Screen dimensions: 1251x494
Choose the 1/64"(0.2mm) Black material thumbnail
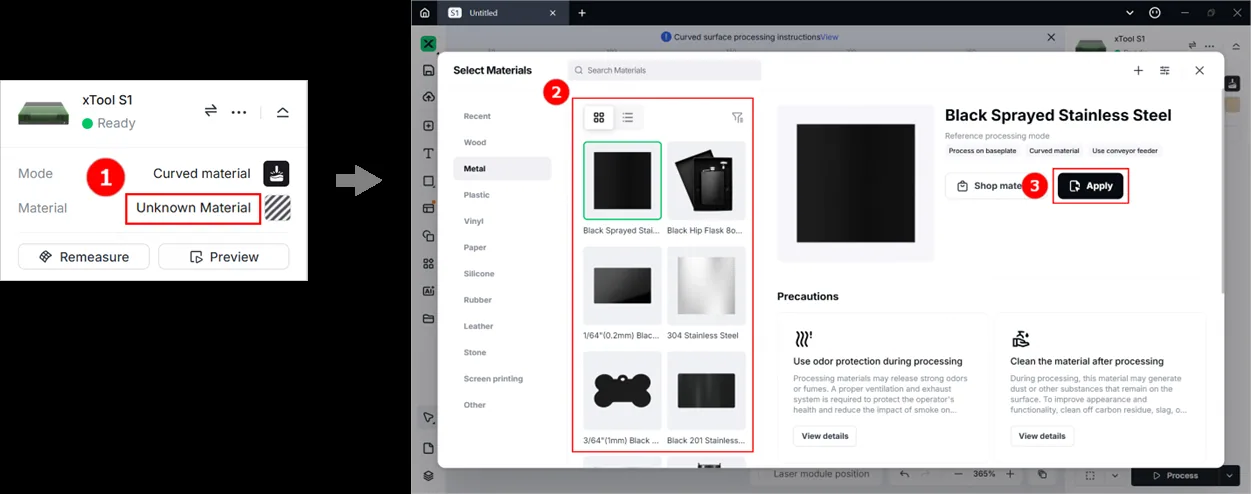pos(622,285)
